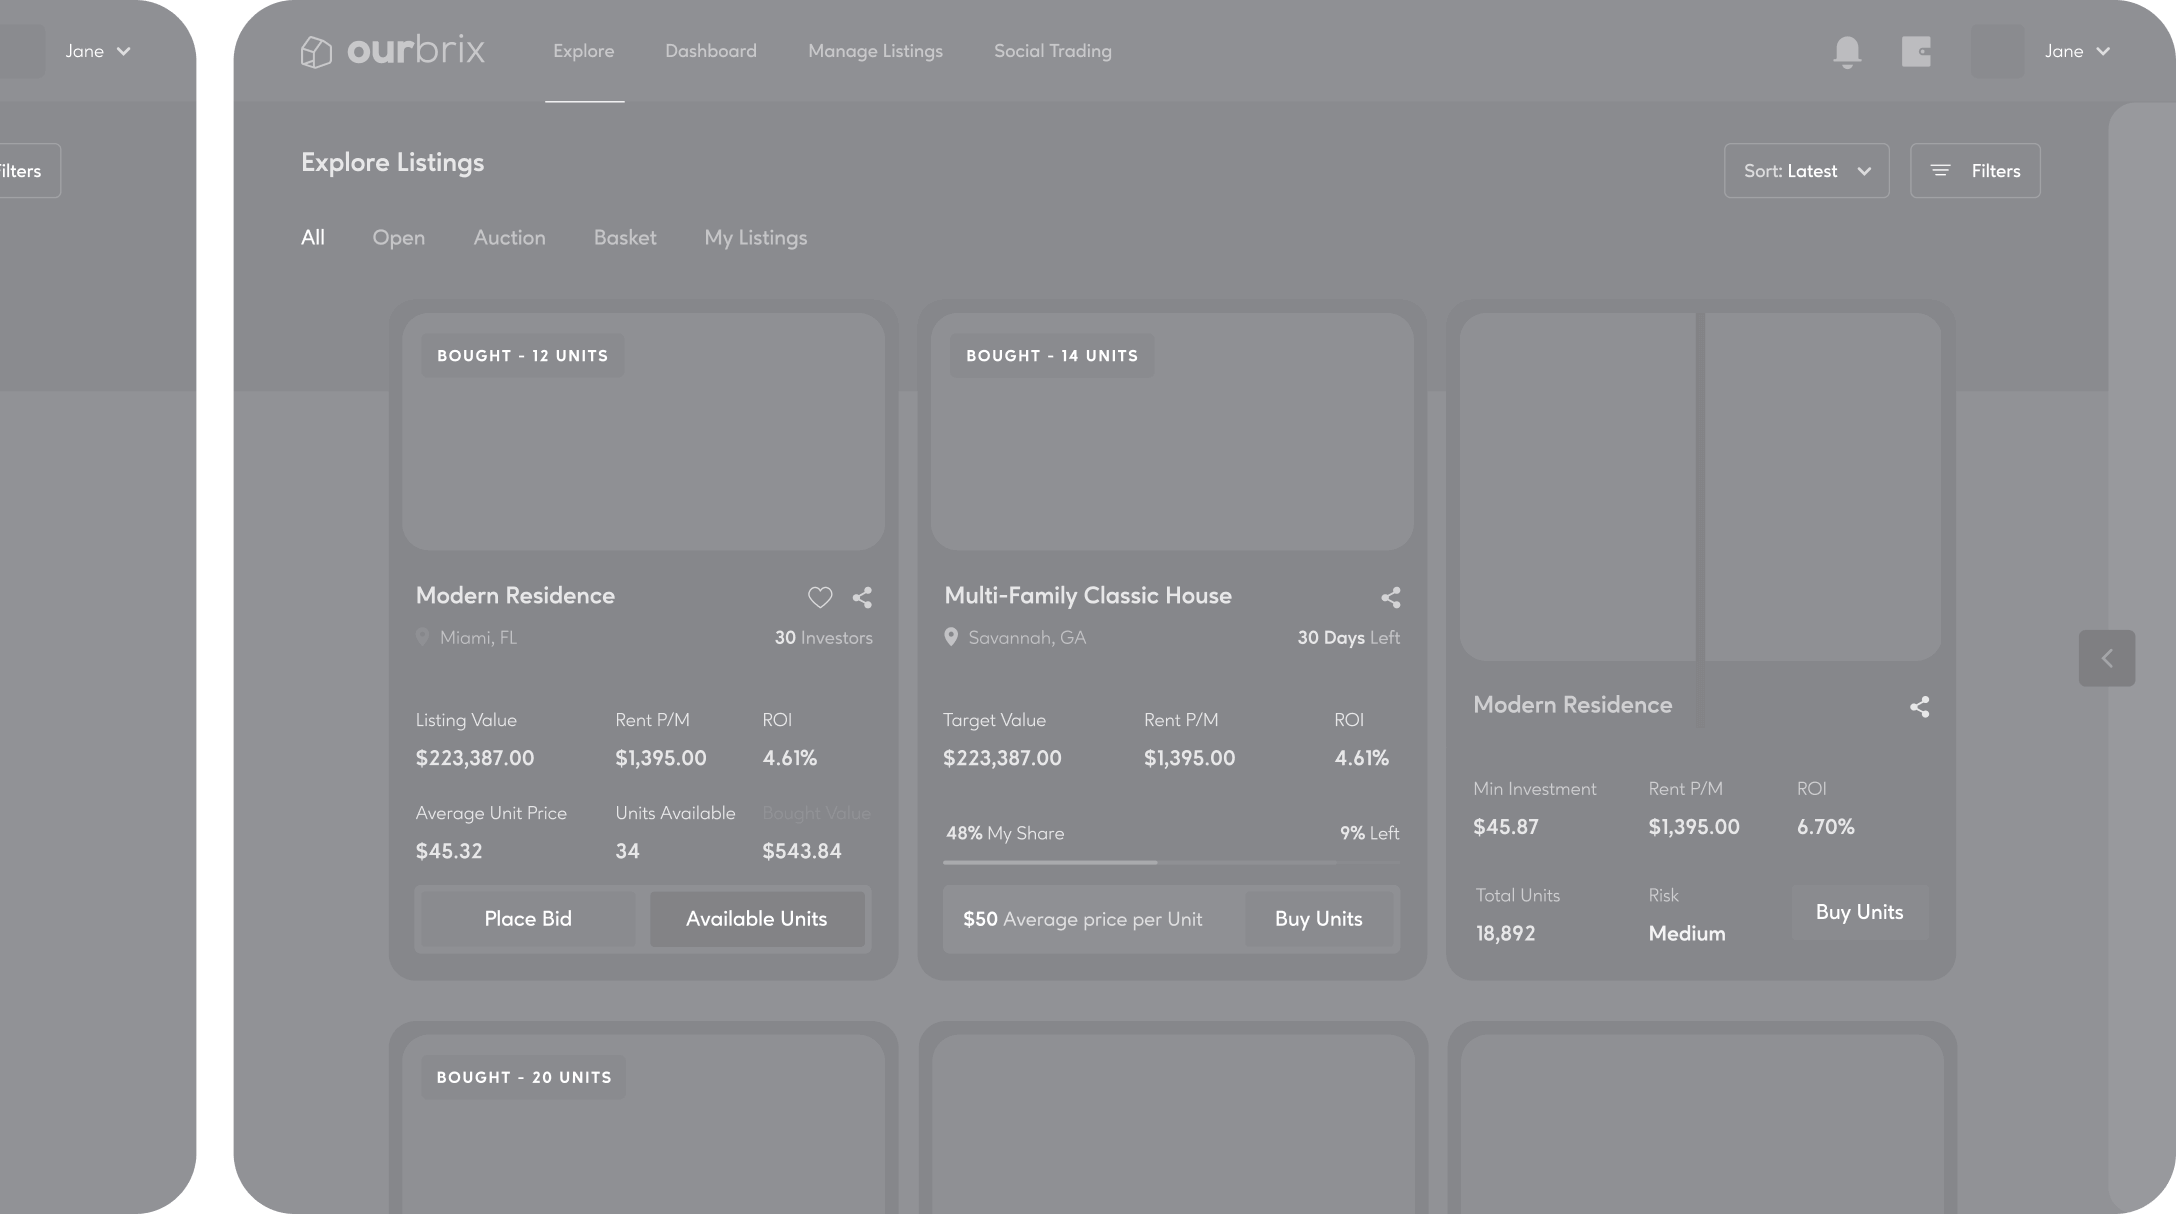Viewport: 2176px width, 1214px height.
Task: Share the Miami Modern Residence listing
Action: [x=862, y=598]
